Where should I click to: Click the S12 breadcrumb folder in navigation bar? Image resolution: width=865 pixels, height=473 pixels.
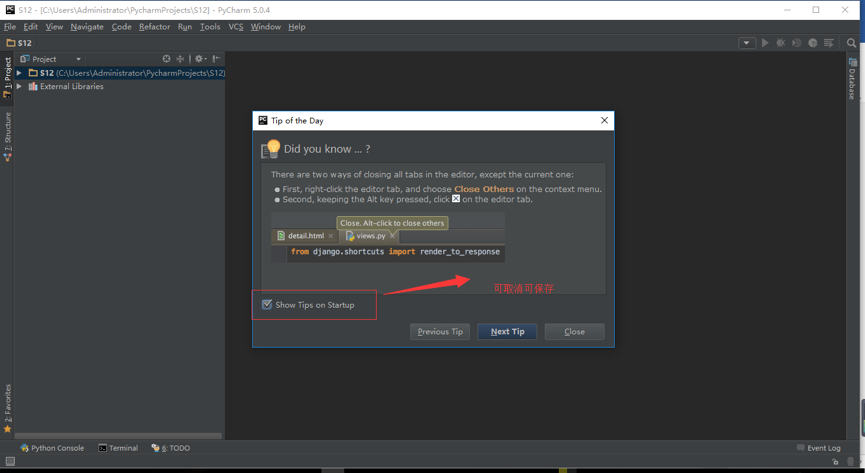[x=19, y=42]
